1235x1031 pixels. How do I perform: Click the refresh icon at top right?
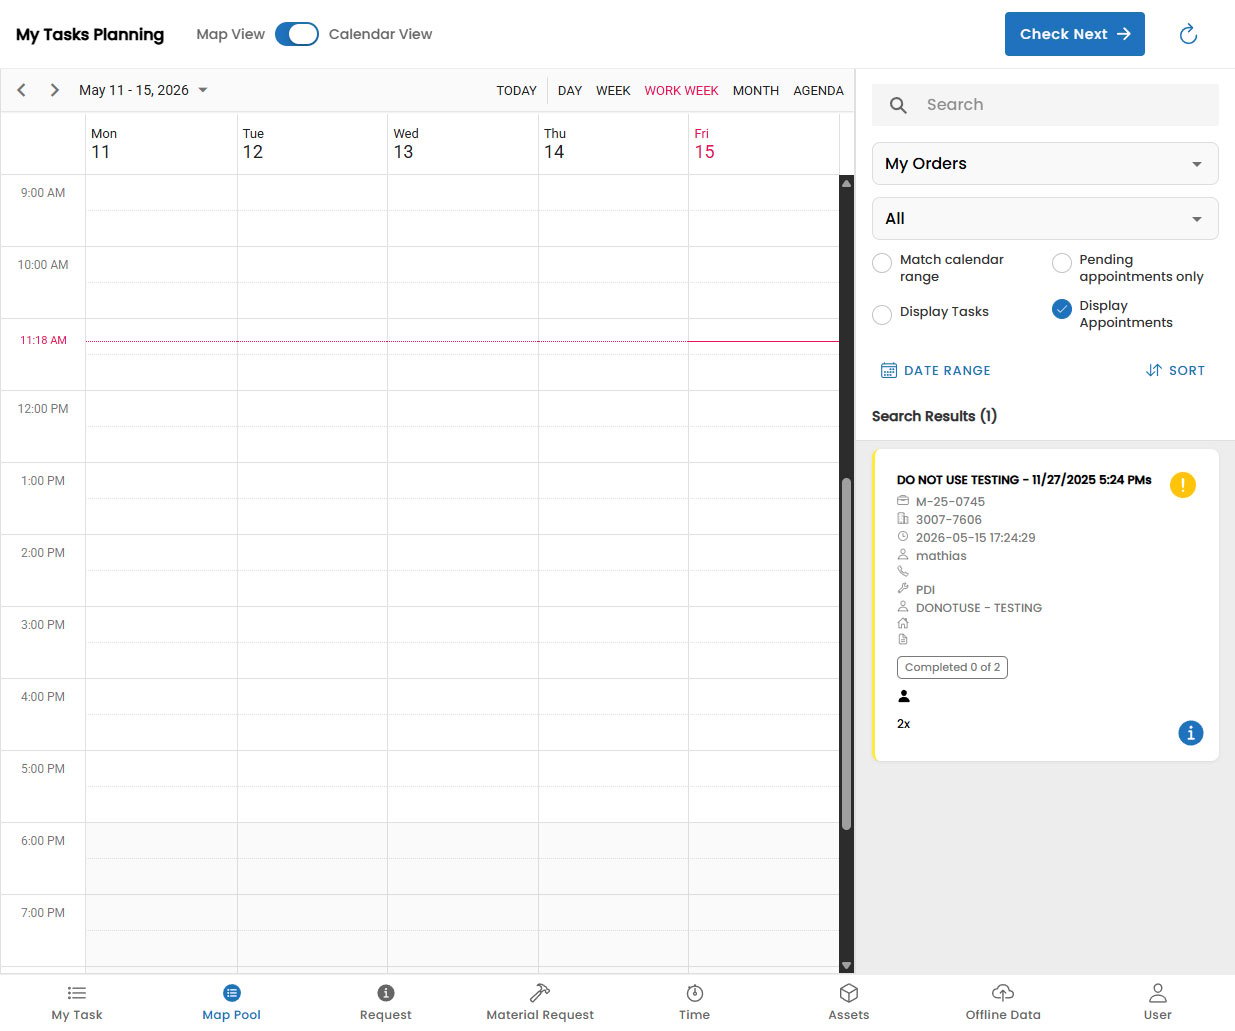coord(1188,34)
